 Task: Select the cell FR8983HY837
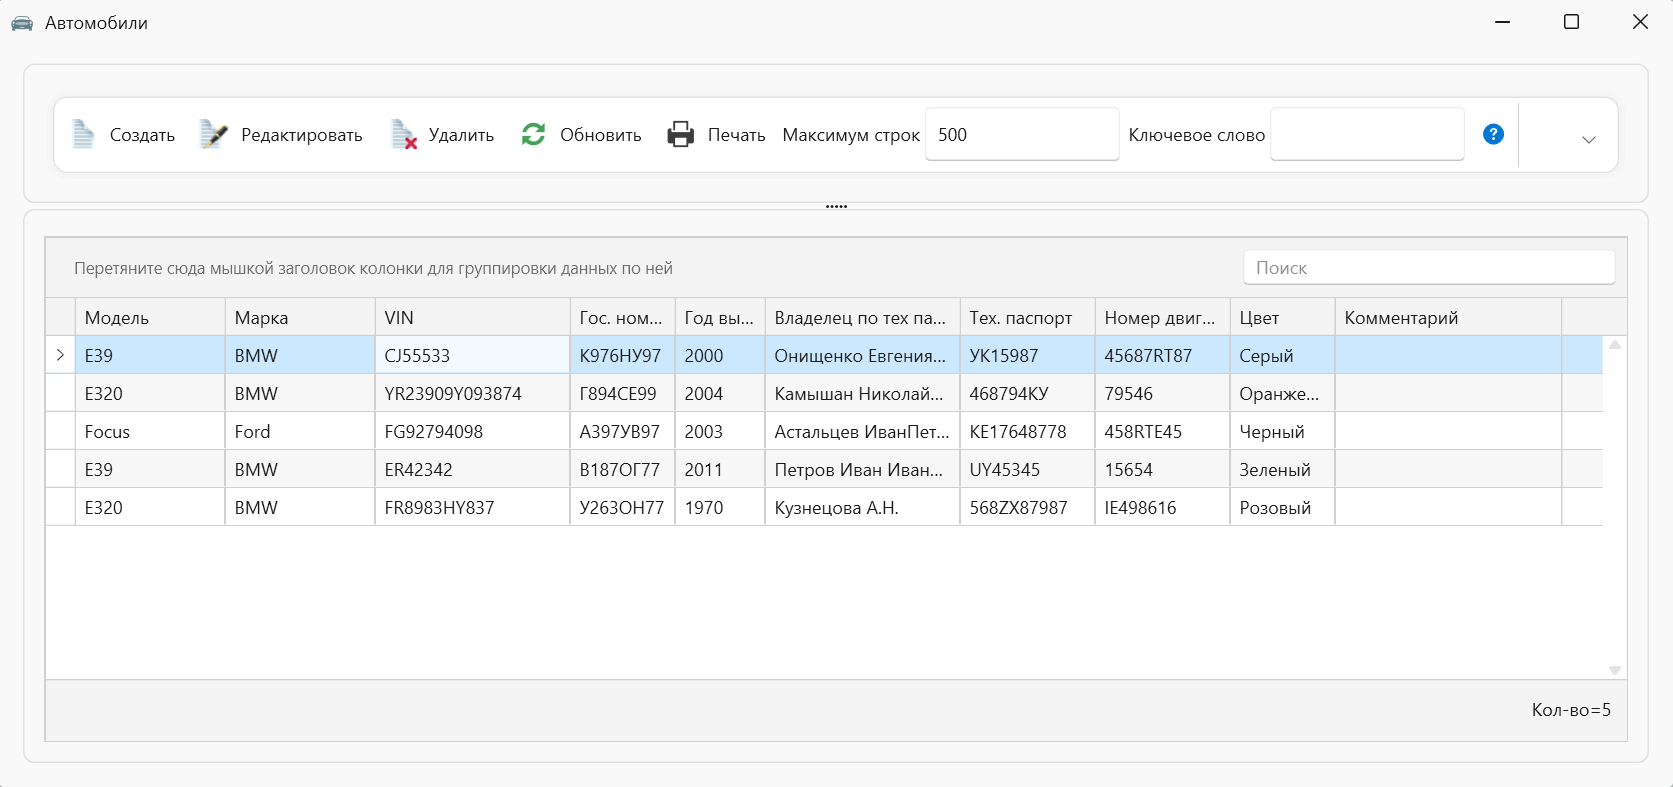pos(473,507)
